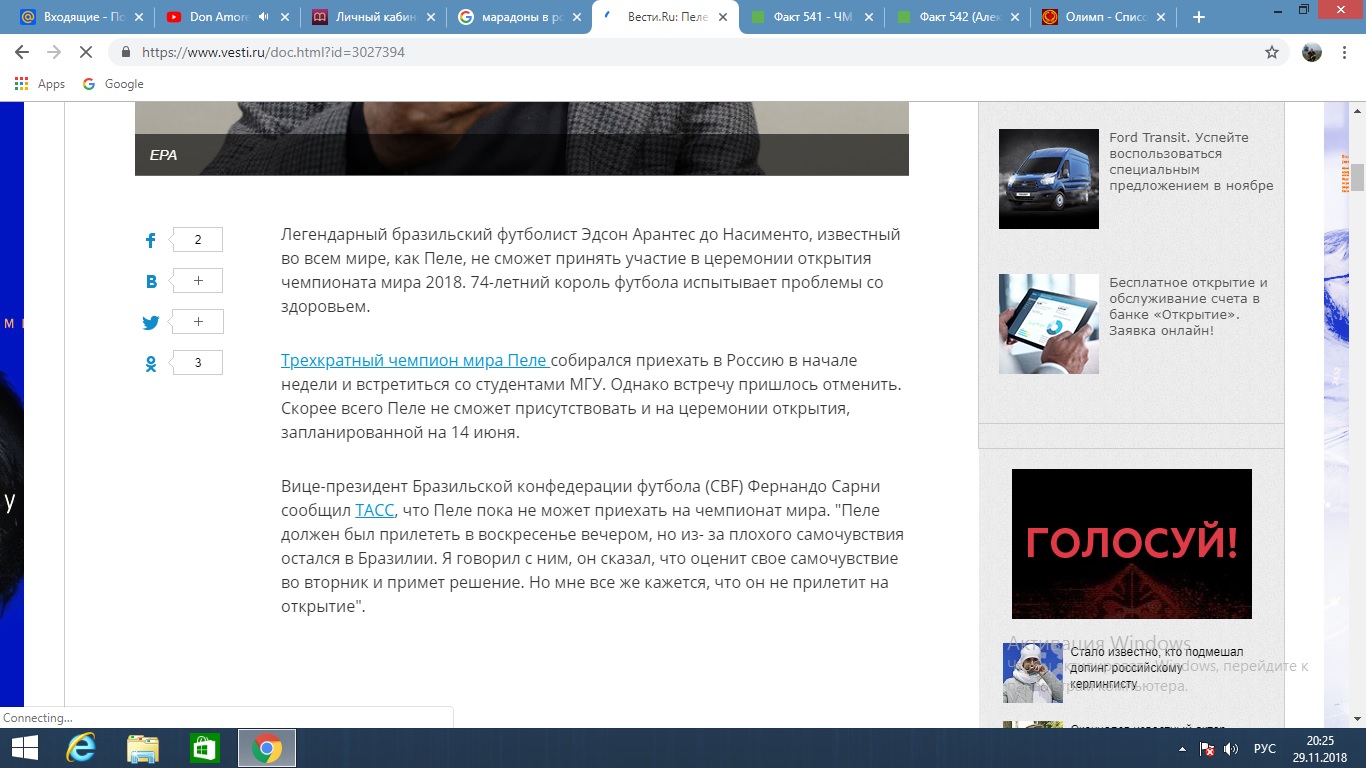The width and height of the screenshot is (1366, 768).
Task: Launch Internet Explorer from taskbar
Action: click(81, 748)
